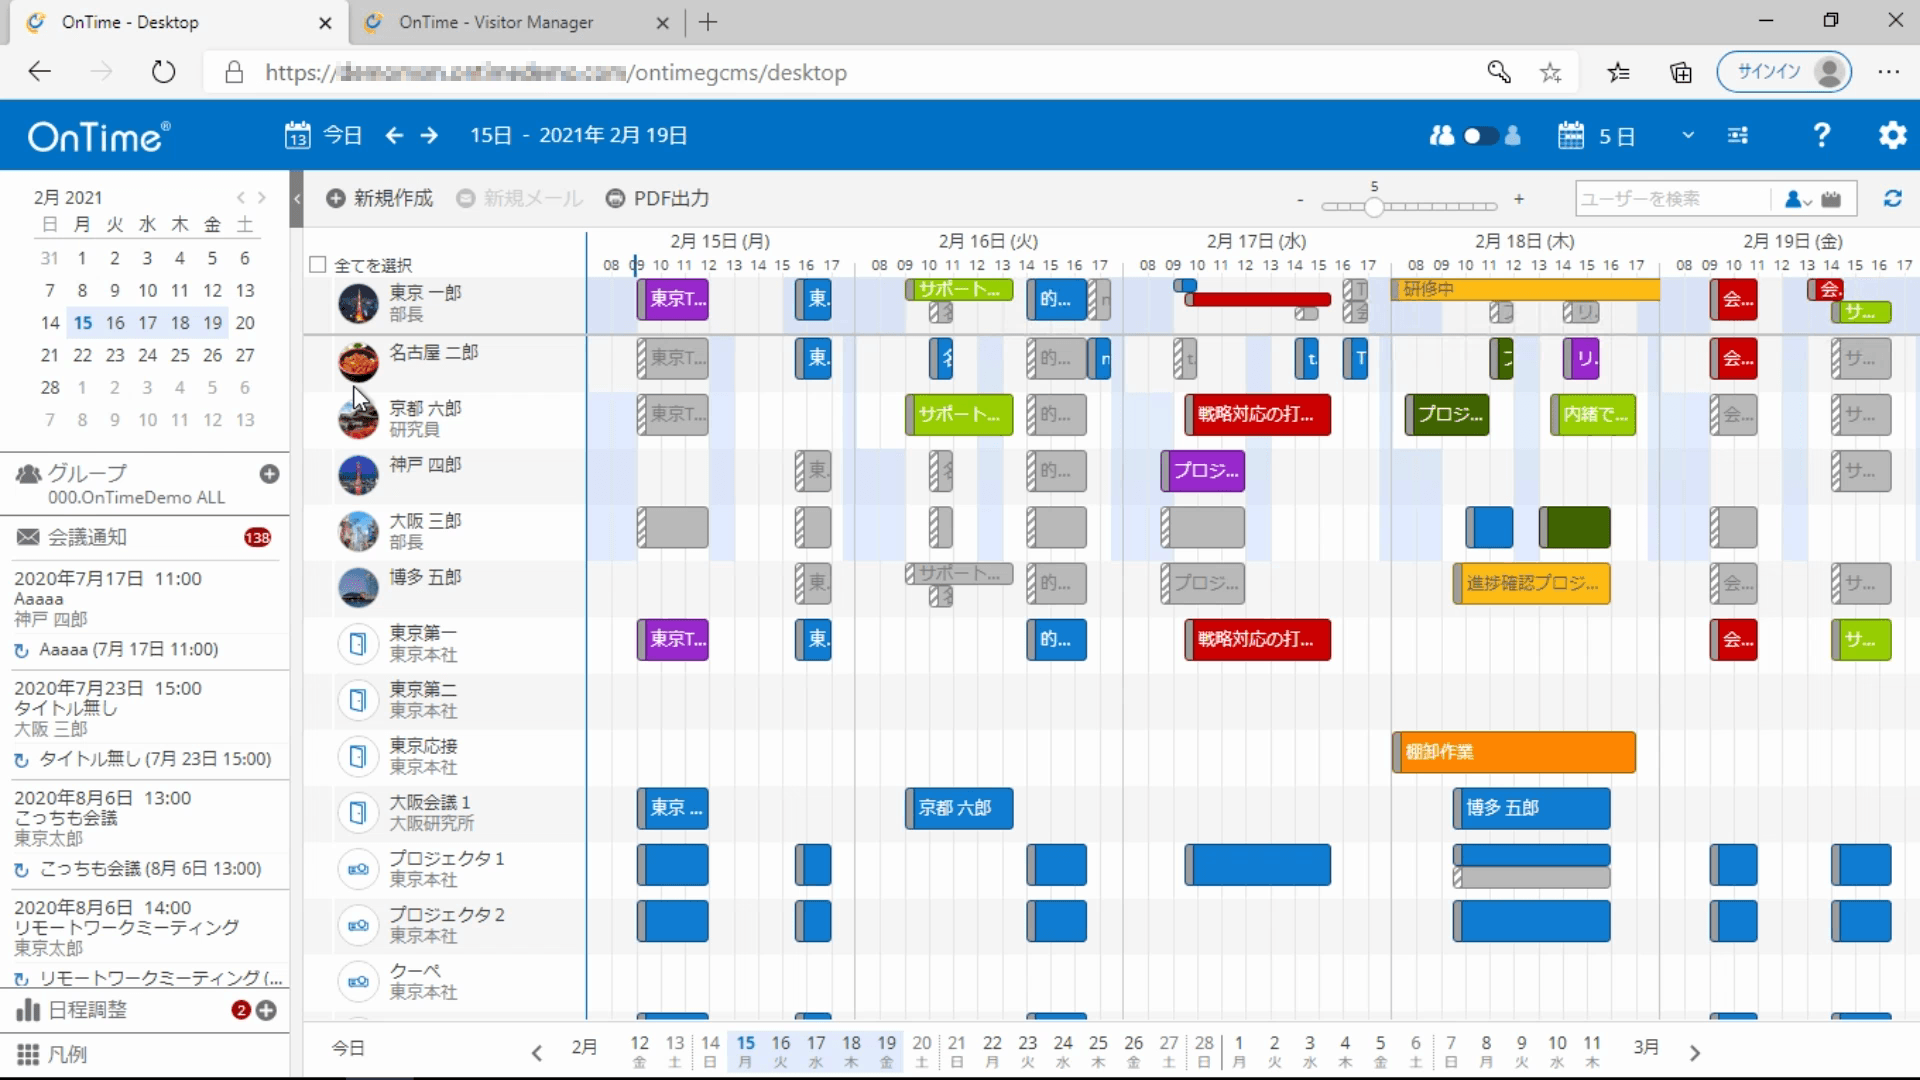Go to previous period arrow in header

pos(394,135)
